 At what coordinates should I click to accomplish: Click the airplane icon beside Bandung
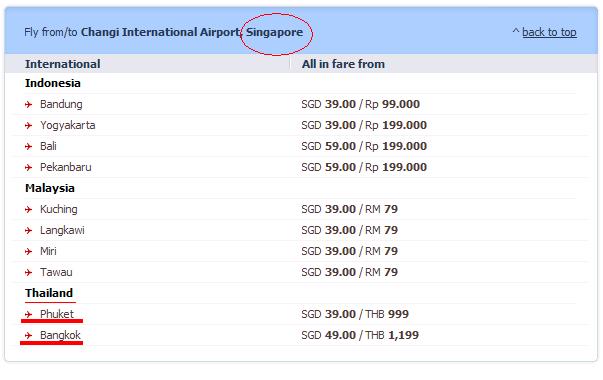(x=28, y=104)
